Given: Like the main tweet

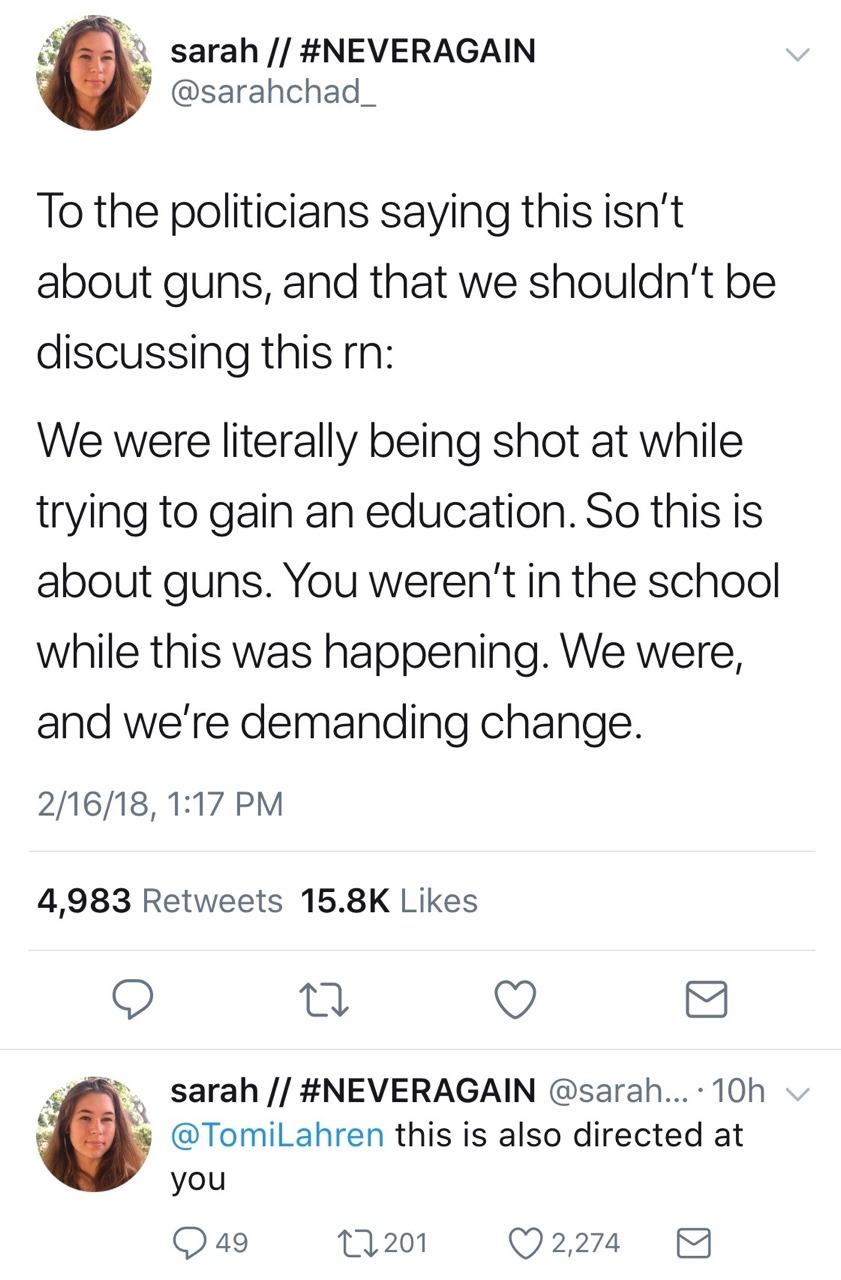Looking at the screenshot, I should 516,999.
